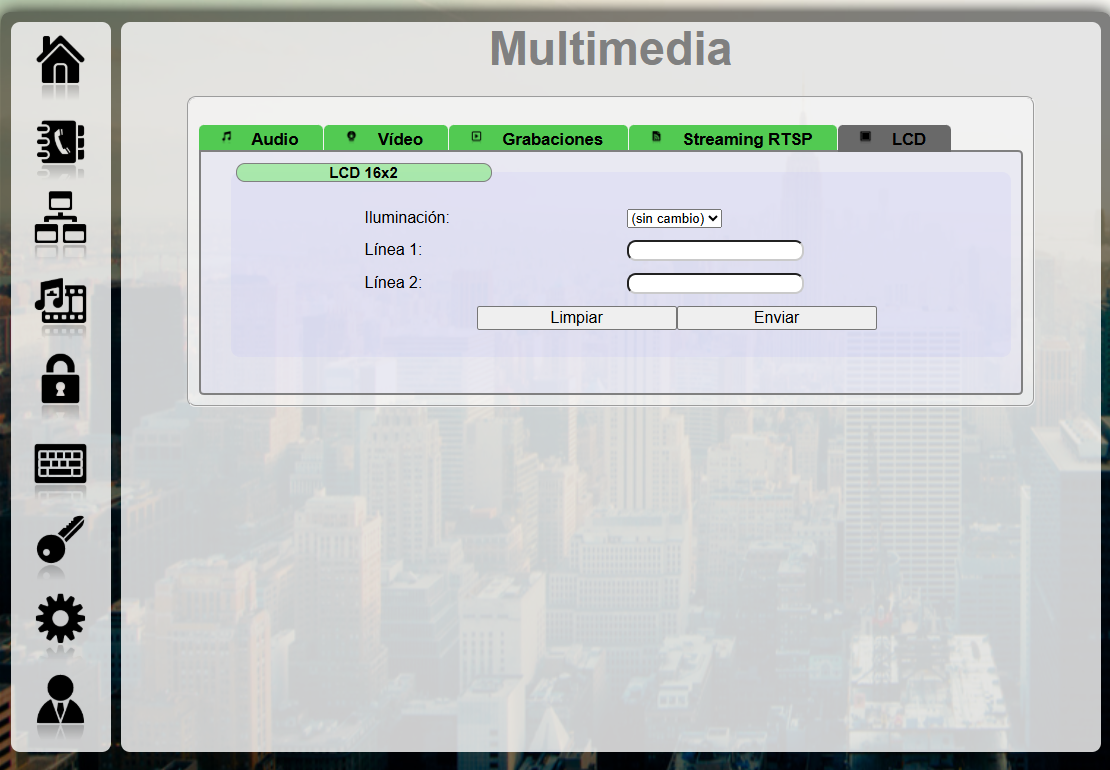
Task: Switch to the Streaming RTSP tab
Action: 733,139
